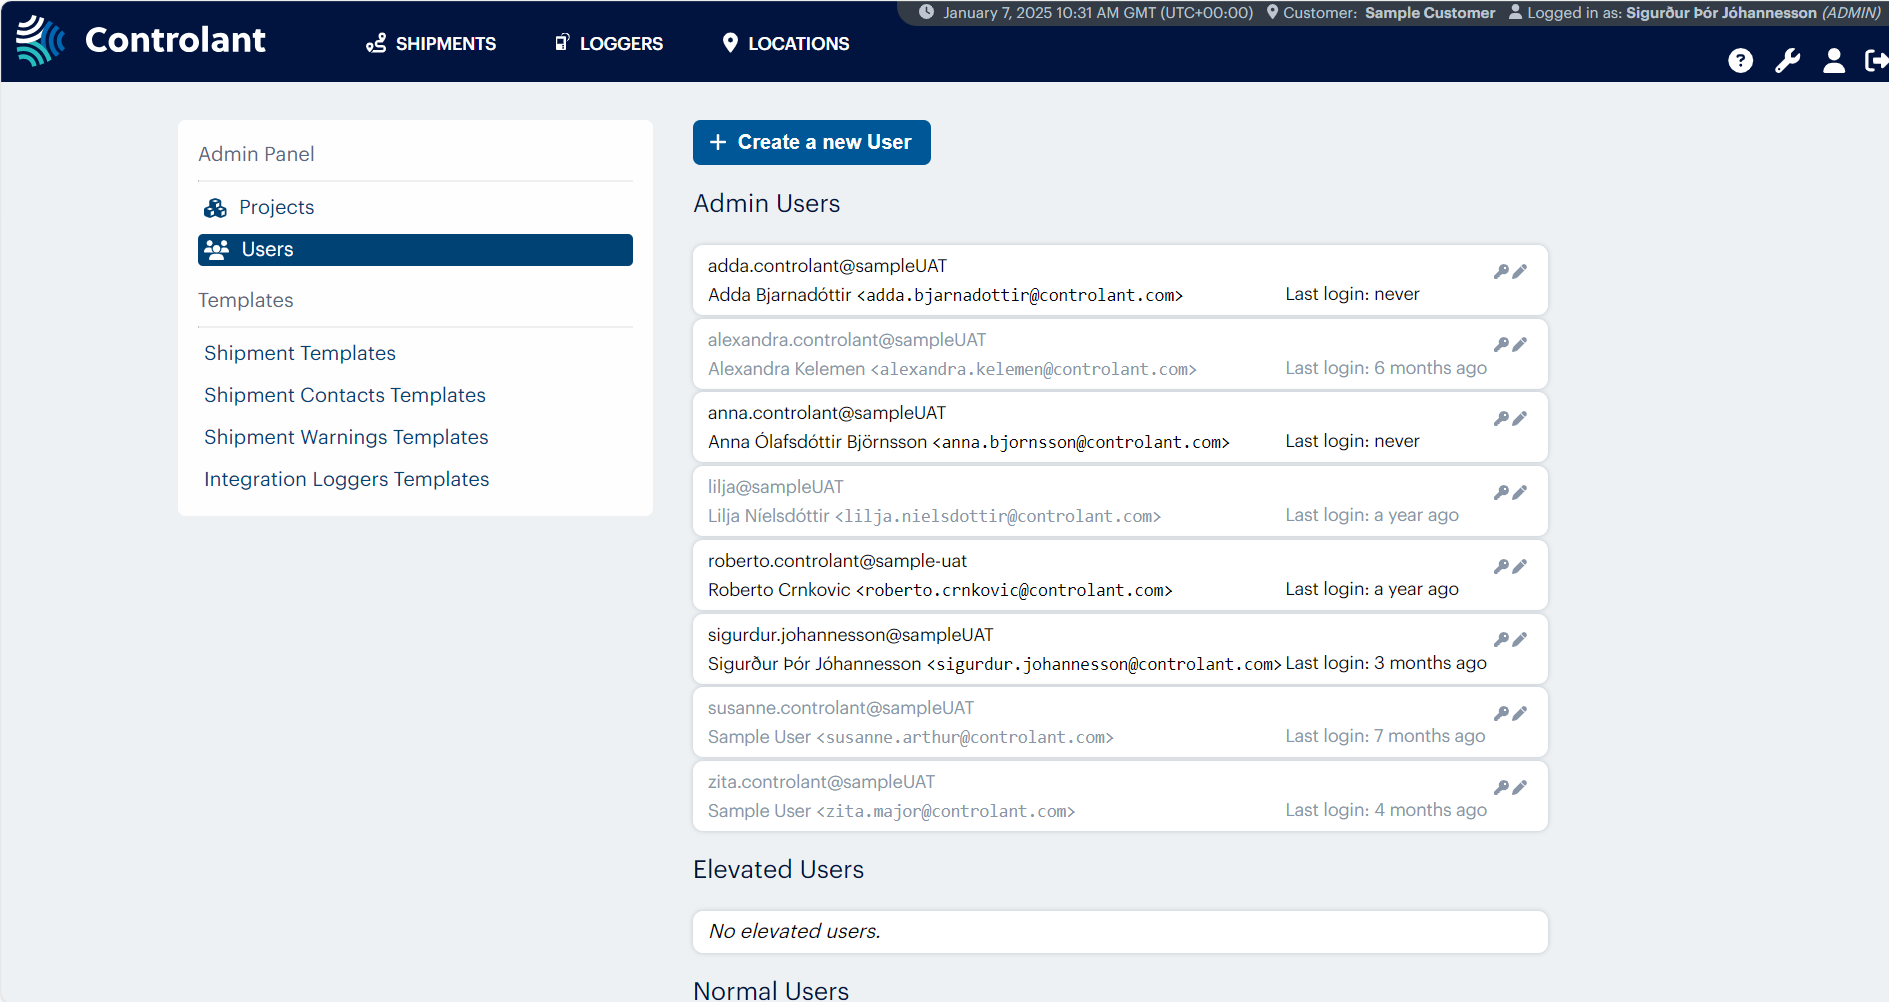
Task: Edit user zita.controlant@sampleUAT with the pencil icon
Action: (1520, 788)
